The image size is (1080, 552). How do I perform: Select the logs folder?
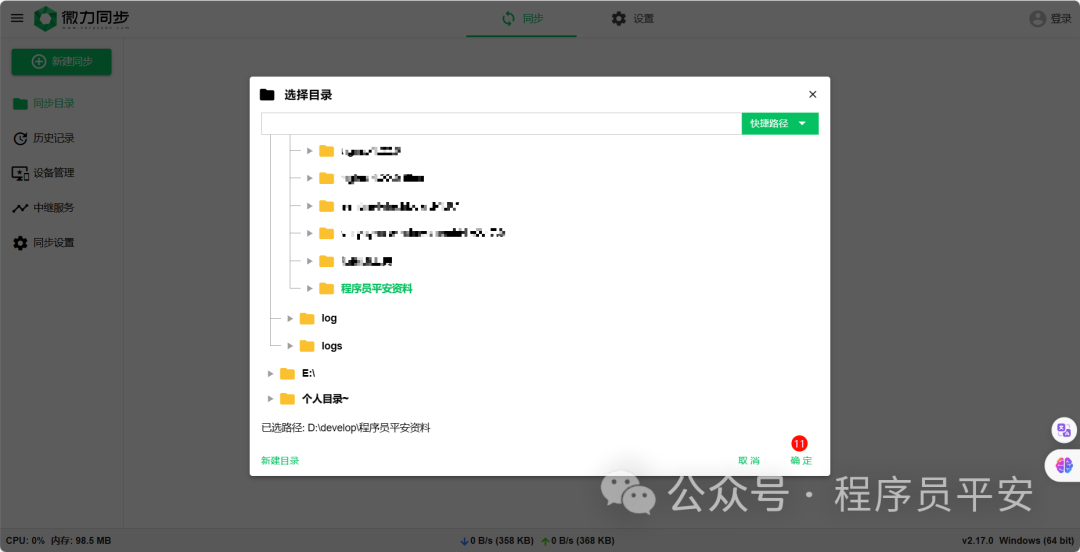tap(332, 346)
